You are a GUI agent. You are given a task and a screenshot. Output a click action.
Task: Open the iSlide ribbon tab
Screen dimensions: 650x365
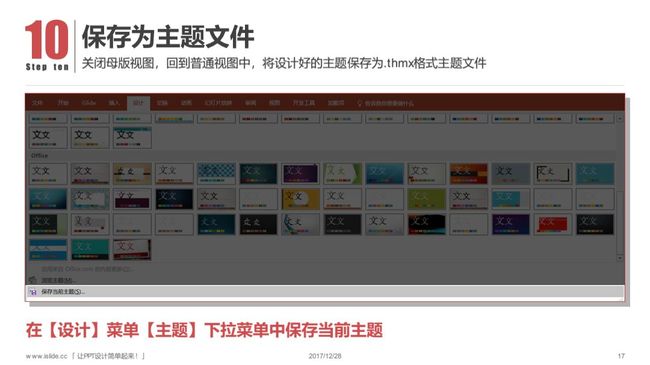(89, 102)
